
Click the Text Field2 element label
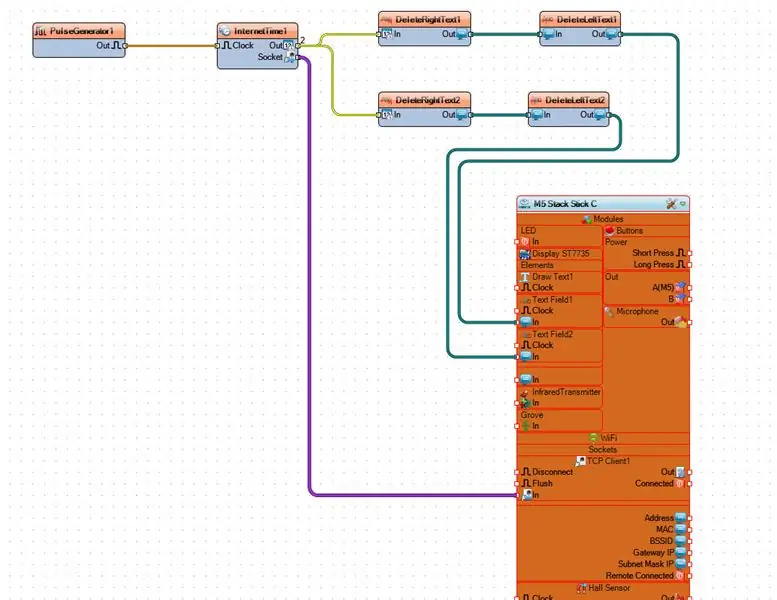[x=552, y=334]
